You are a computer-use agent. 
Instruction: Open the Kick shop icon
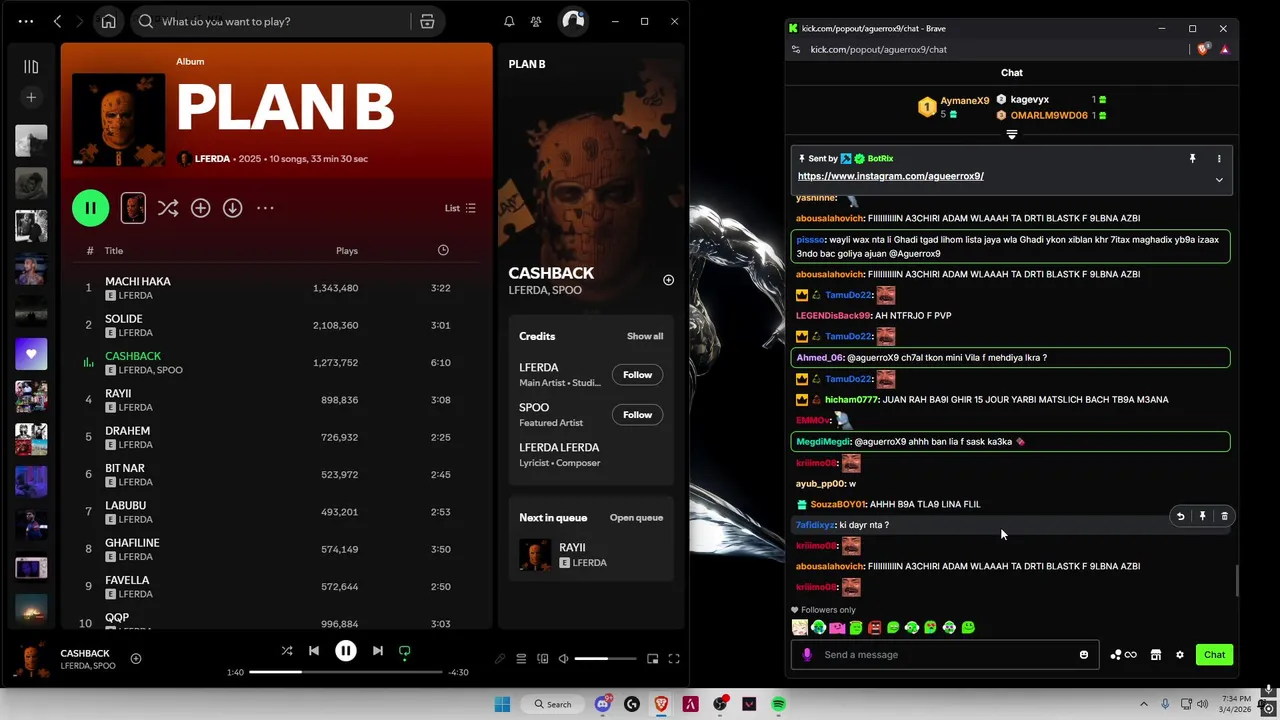pos(1155,655)
